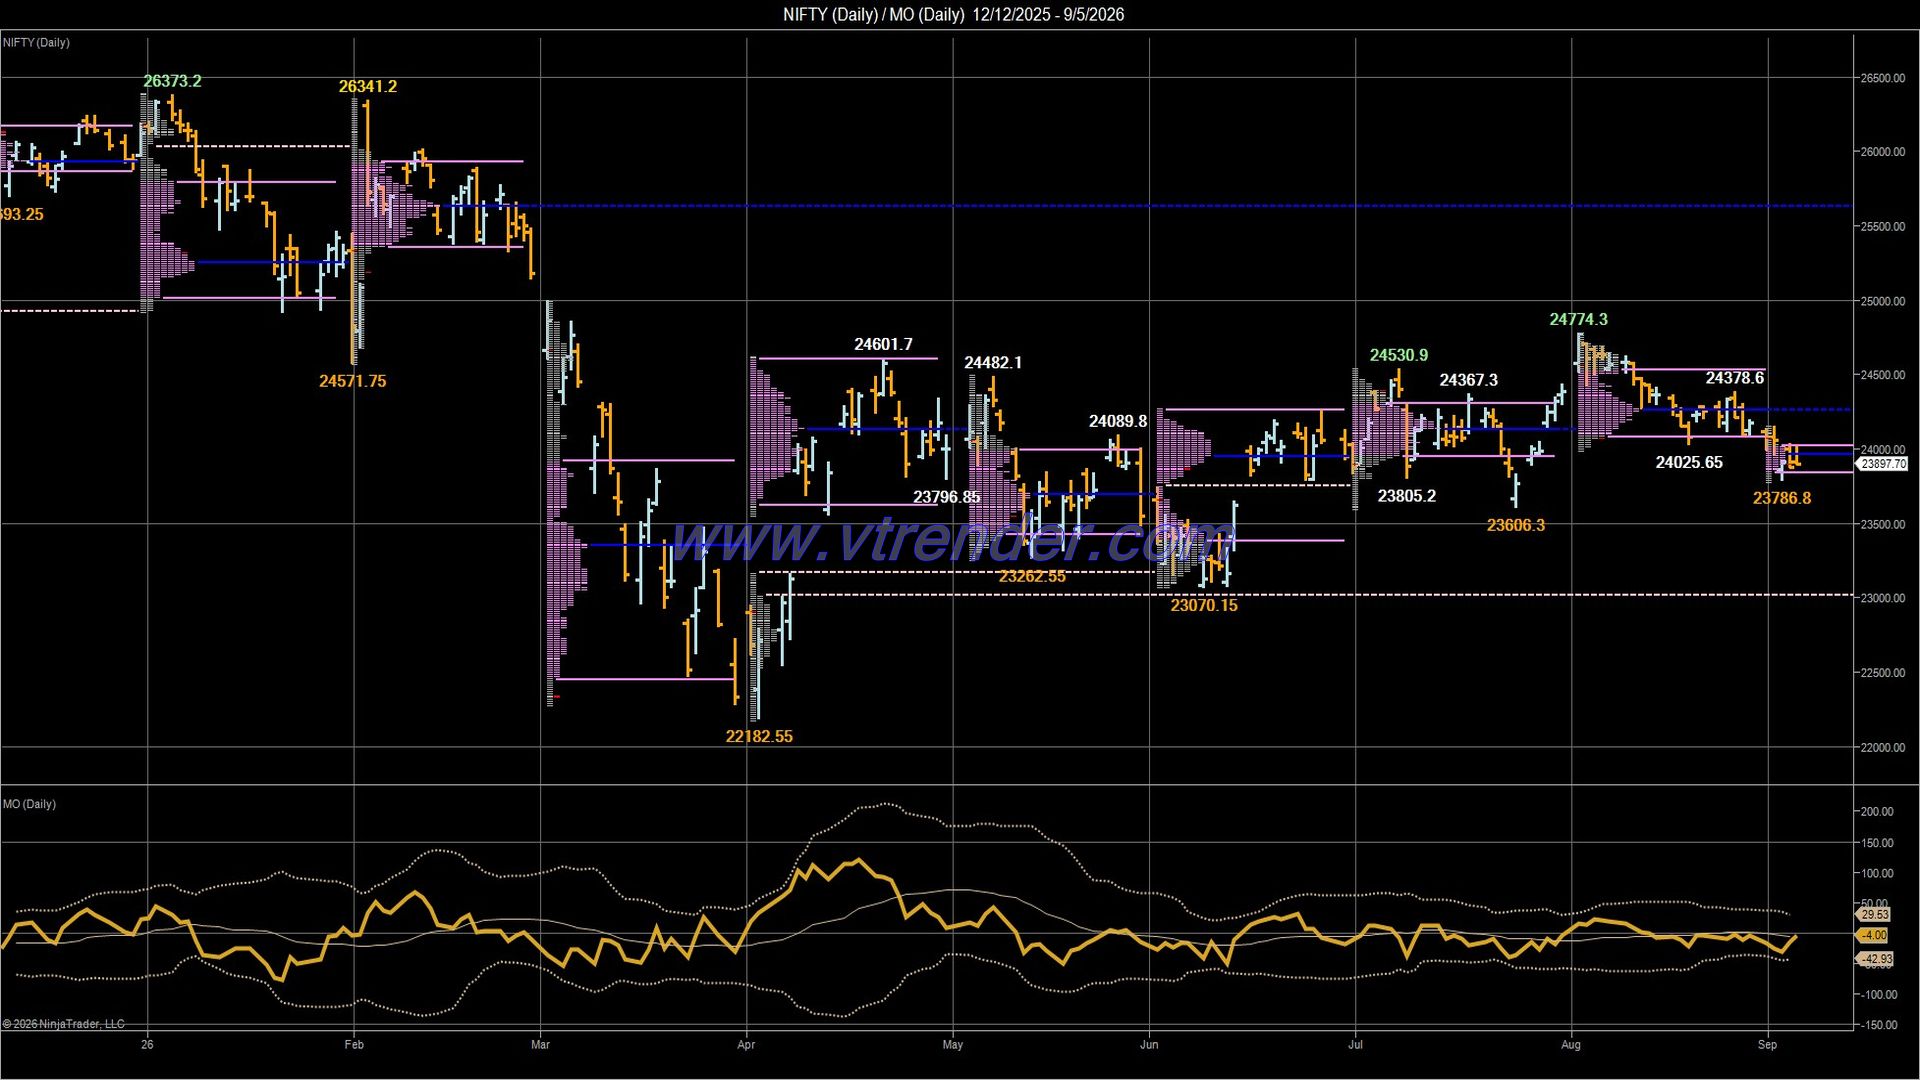
Task: Select the NIFTY (Daily) panel label
Action: tap(36, 43)
